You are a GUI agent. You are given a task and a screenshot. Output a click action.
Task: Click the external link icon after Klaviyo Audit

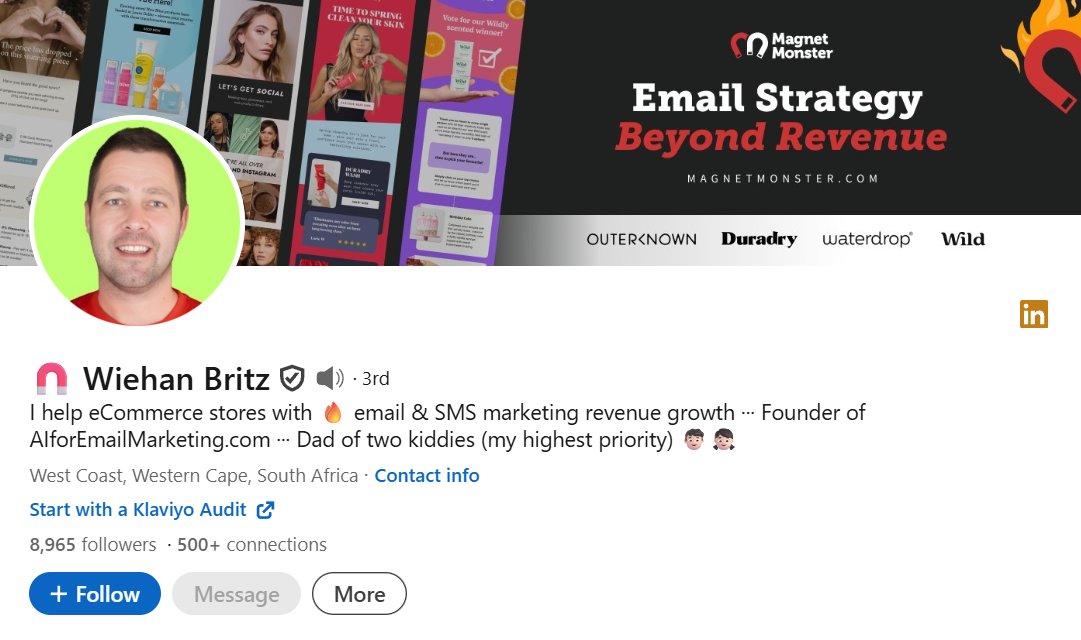tap(265, 510)
